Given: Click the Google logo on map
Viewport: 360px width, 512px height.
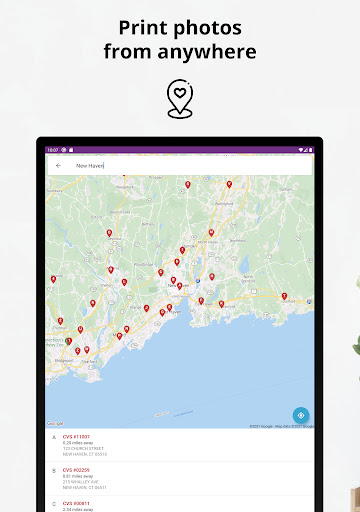Looking at the screenshot, I should coord(55,423).
